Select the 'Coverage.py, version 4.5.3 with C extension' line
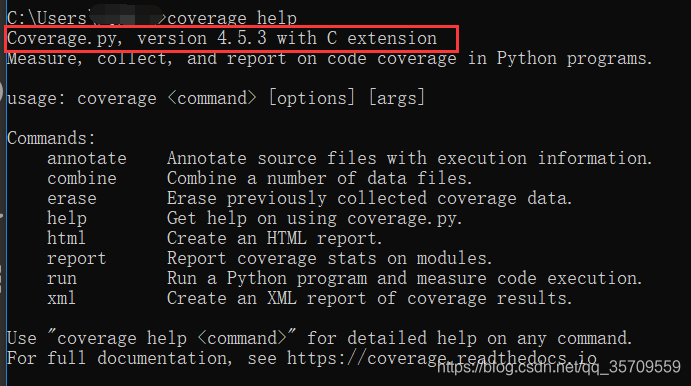This screenshot has height=386, width=691. (222, 39)
